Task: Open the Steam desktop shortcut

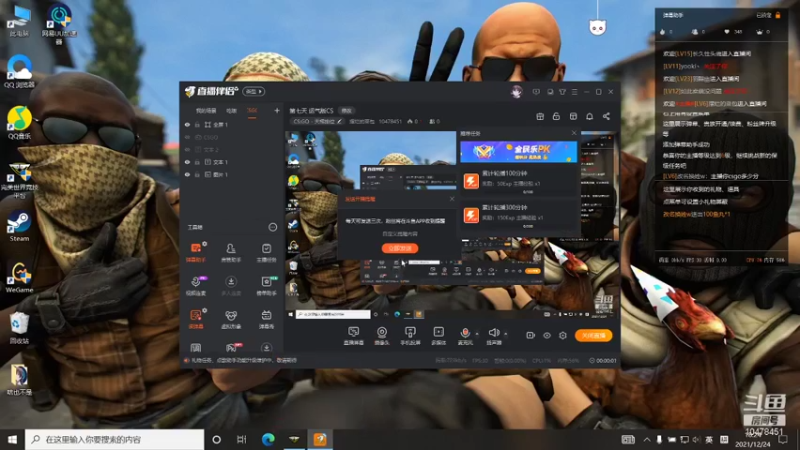Action: point(19,226)
